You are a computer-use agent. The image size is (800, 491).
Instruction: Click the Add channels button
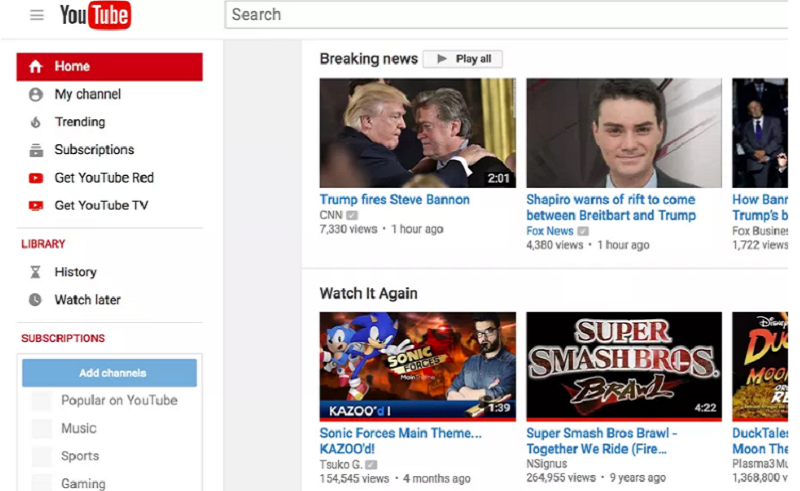pos(109,373)
